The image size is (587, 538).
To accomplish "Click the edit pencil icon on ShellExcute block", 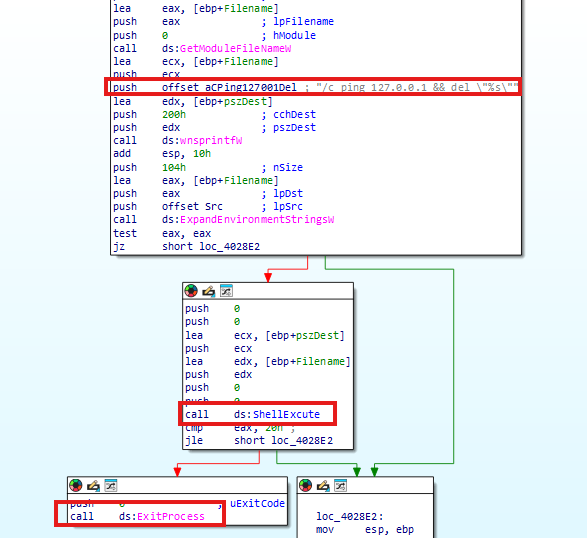I will (209, 291).
